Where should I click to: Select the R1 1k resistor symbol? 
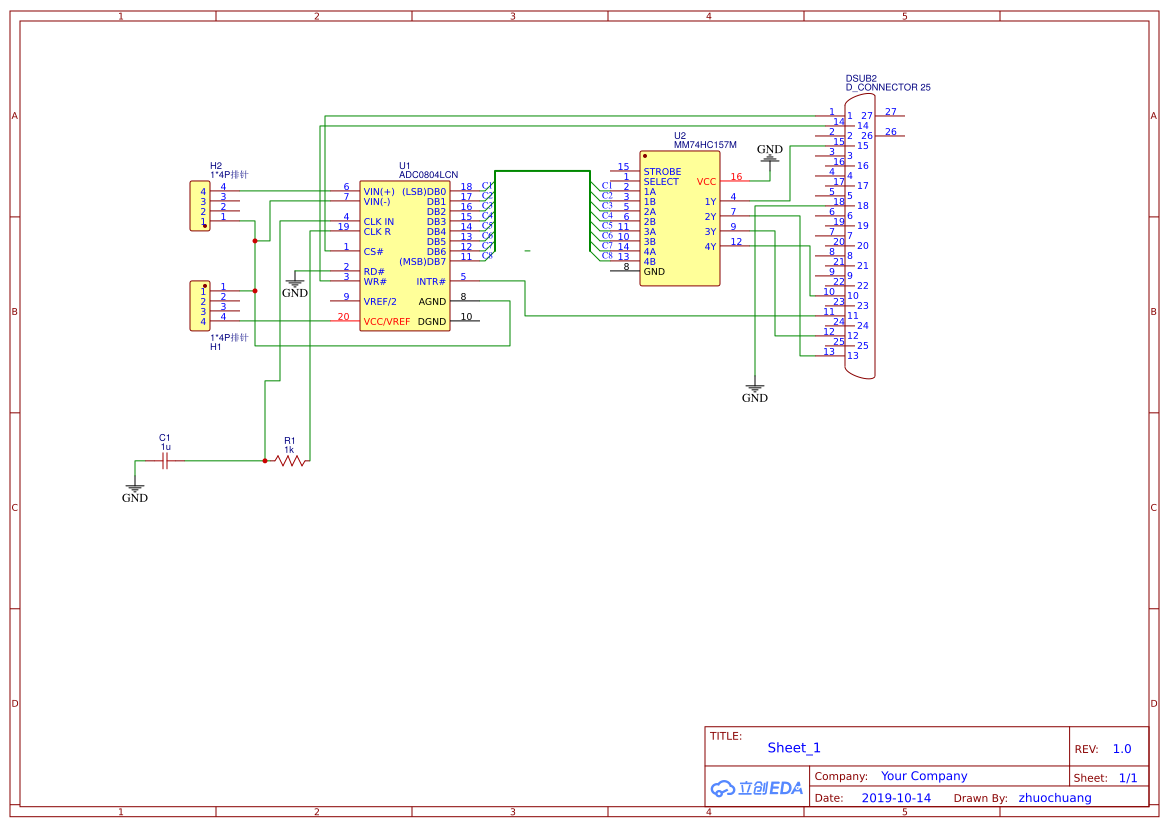(289, 460)
